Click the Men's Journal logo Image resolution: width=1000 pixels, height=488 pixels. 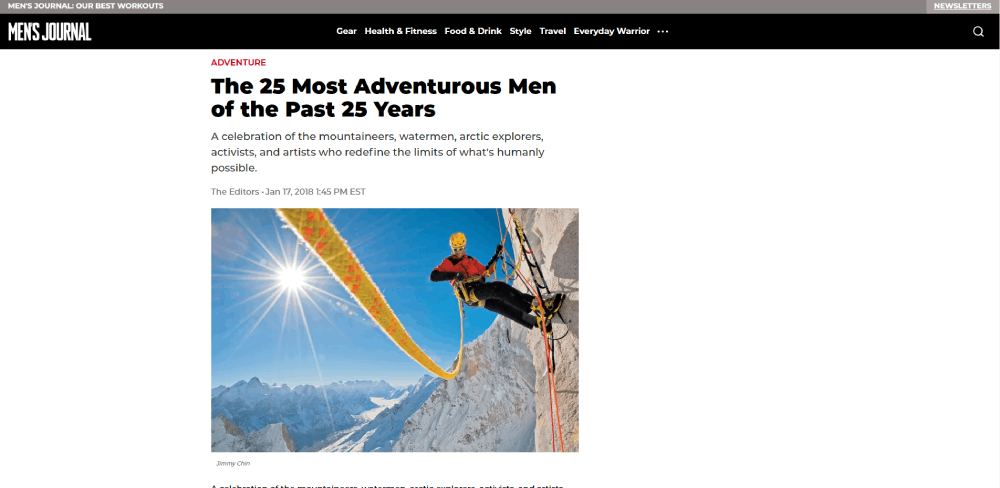coord(50,31)
